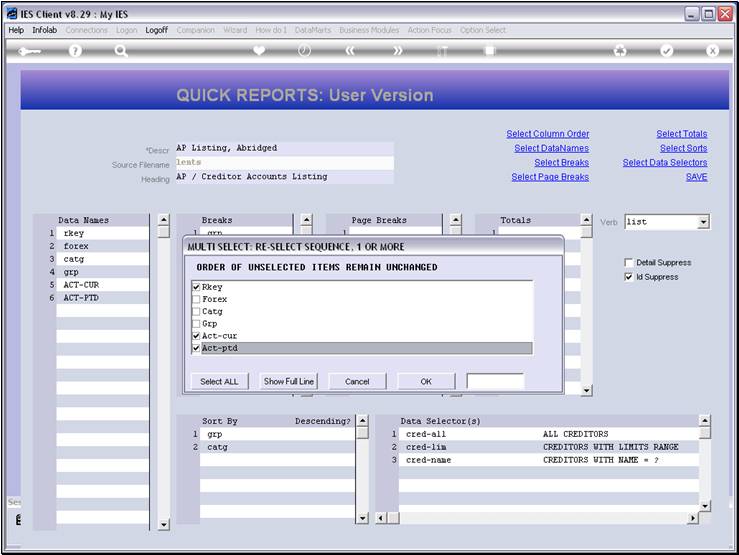Open the Help menu
This screenshot has height=555, width=739.
click(x=16, y=30)
